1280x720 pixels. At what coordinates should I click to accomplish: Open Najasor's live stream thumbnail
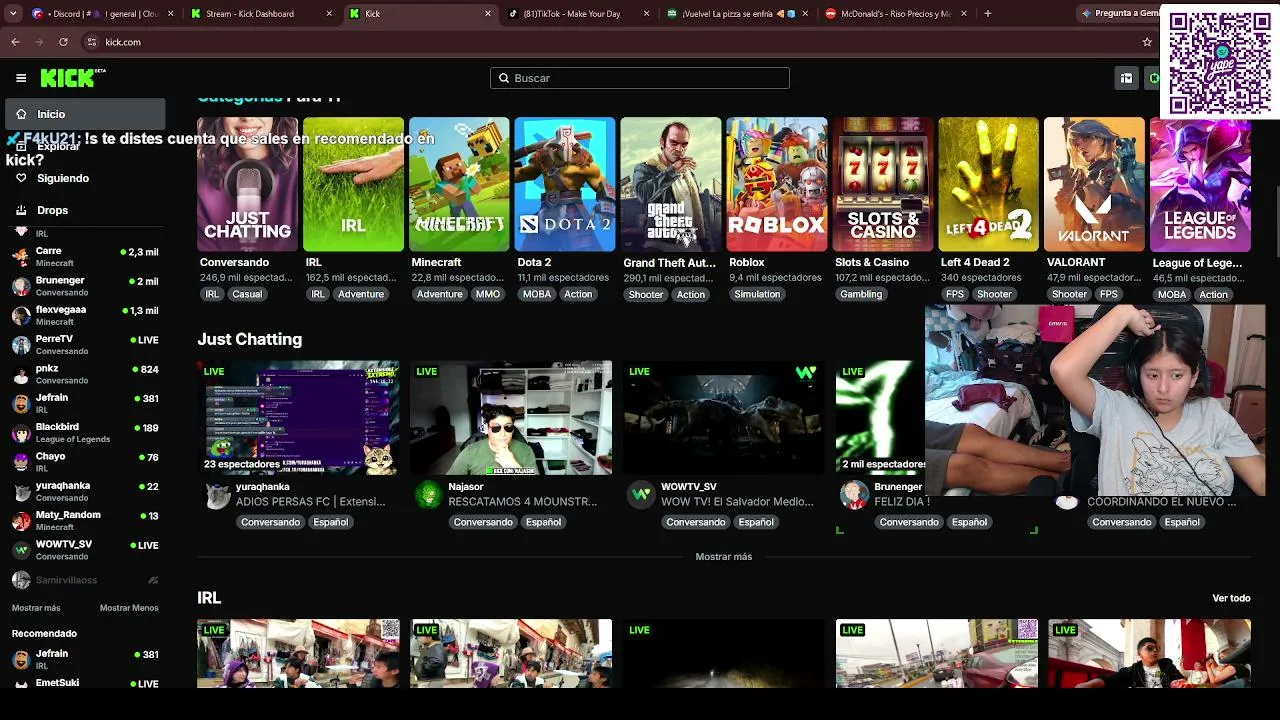(x=511, y=418)
